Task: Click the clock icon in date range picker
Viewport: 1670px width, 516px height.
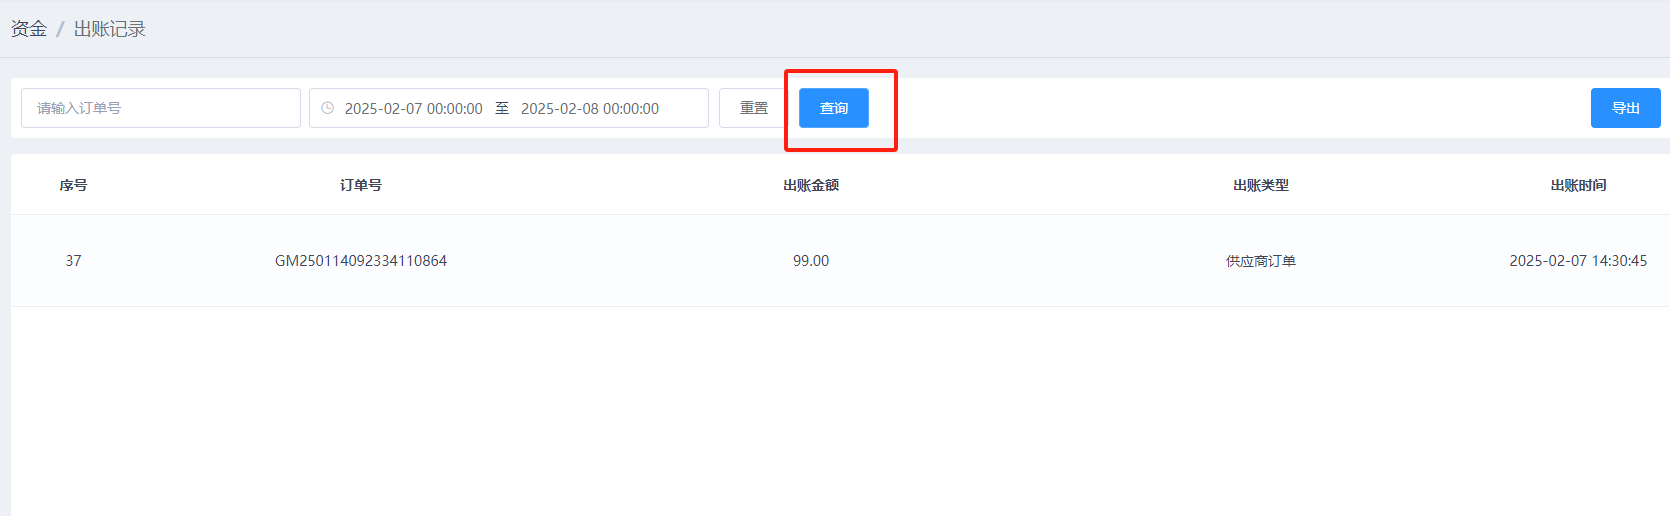Action: tap(328, 108)
